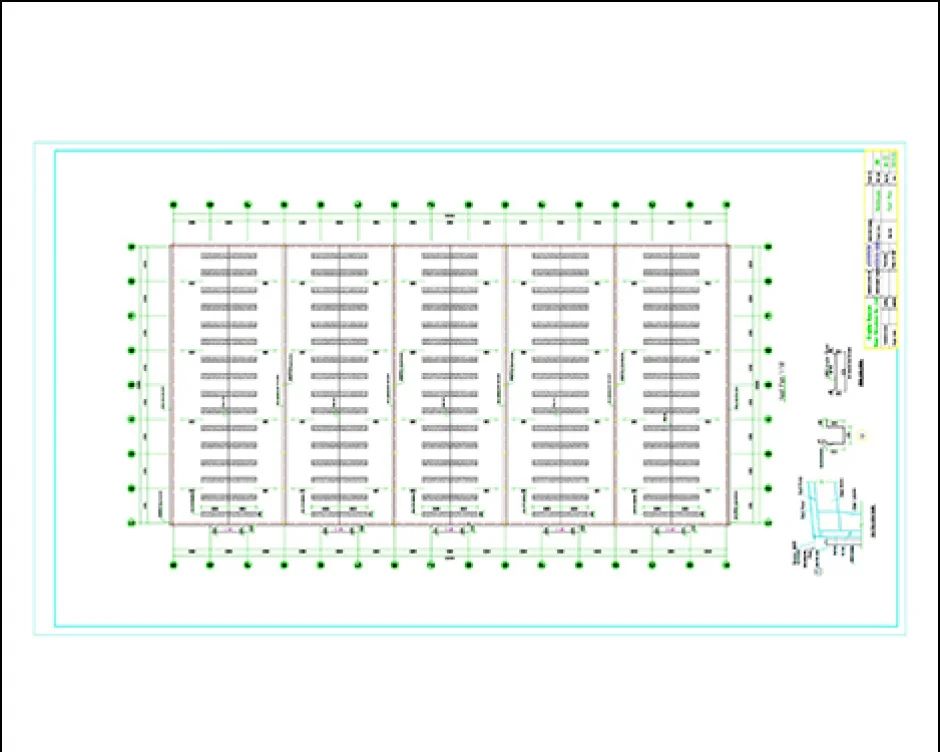
Task: Select the center bay of the floor plan
Action: [450, 384]
